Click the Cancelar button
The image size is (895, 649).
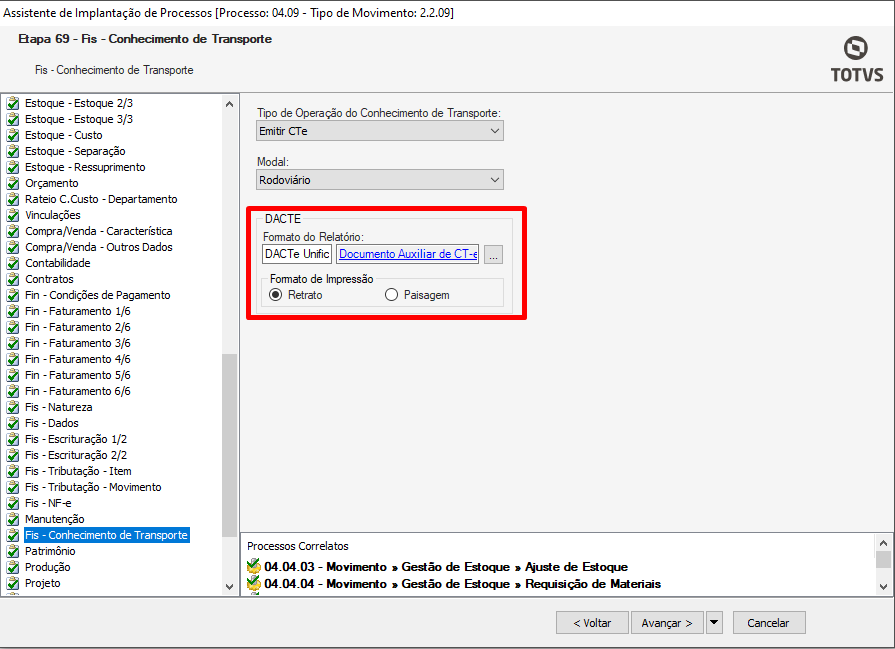[769, 623]
